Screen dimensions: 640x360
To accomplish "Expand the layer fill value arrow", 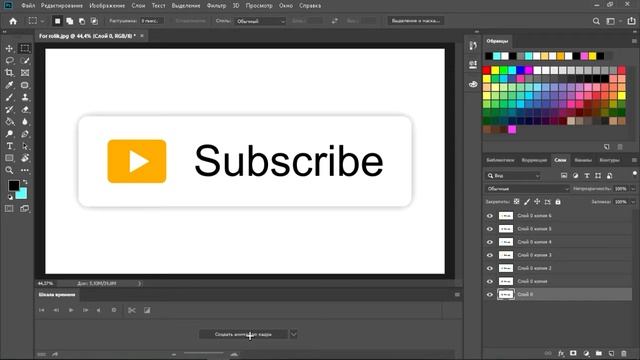I will coord(633,202).
